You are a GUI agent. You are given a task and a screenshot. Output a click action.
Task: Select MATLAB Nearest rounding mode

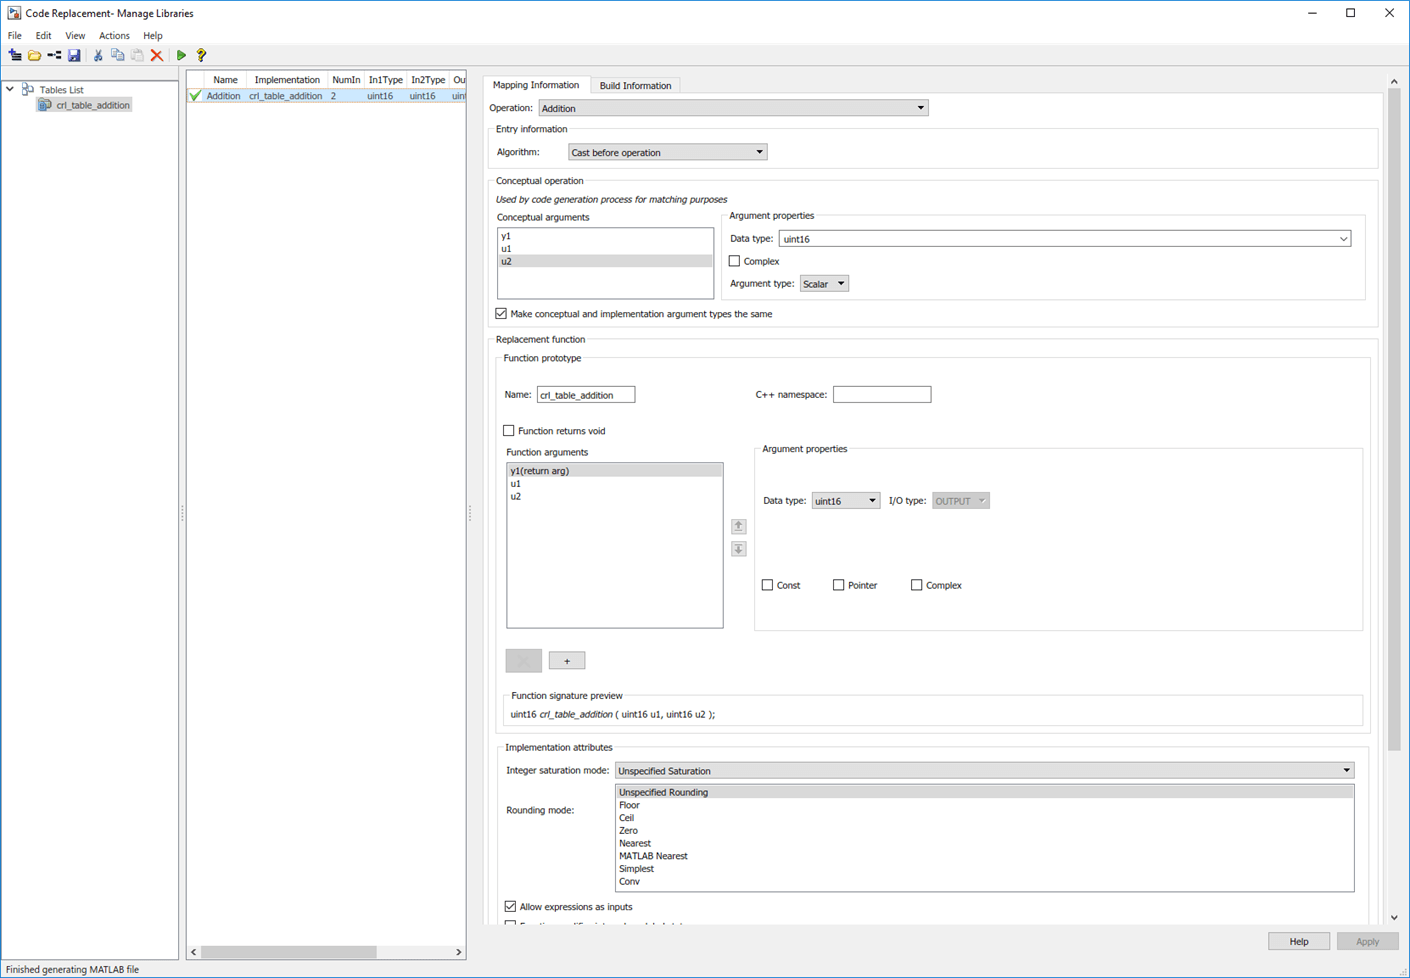pyautogui.click(x=984, y=856)
